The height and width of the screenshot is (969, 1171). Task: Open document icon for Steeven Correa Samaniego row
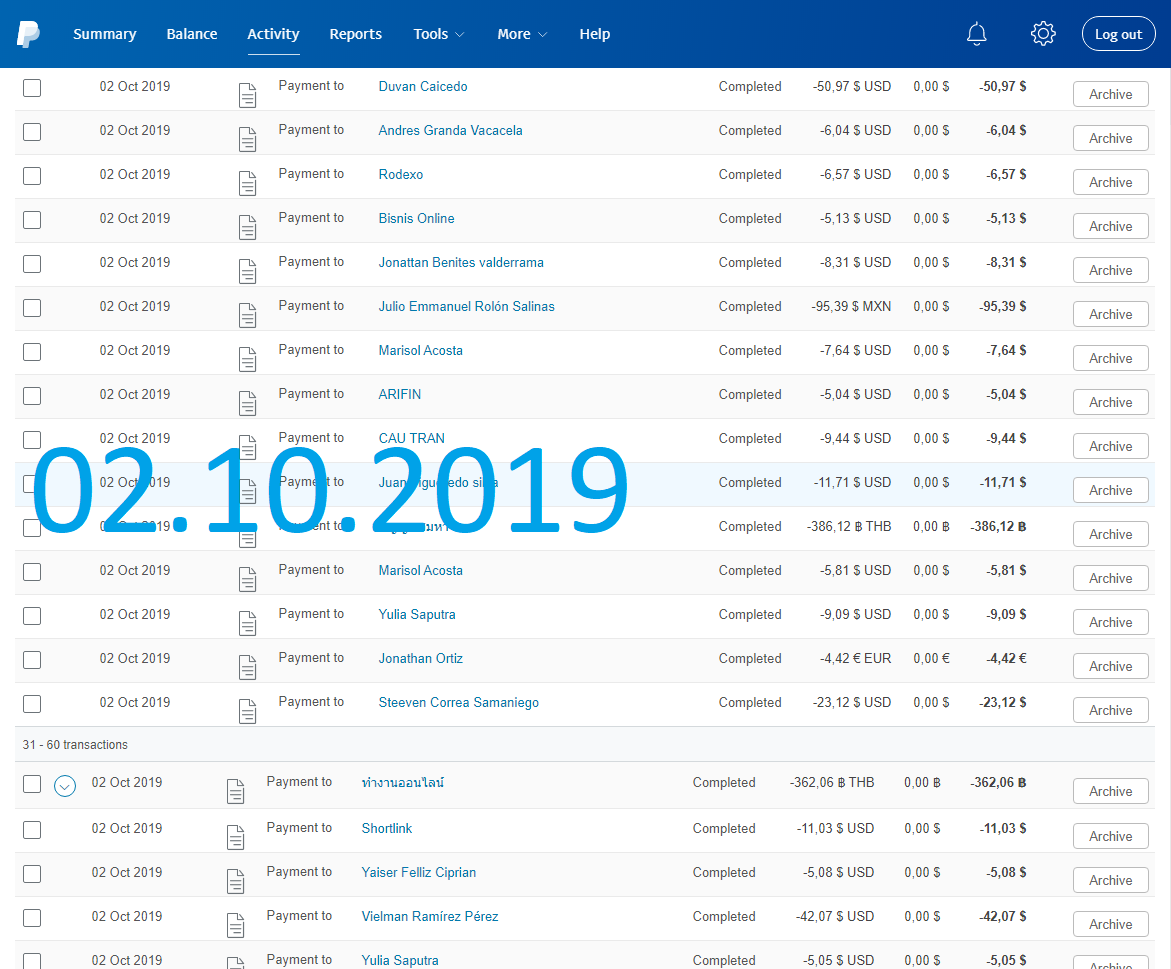pyautogui.click(x=247, y=711)
